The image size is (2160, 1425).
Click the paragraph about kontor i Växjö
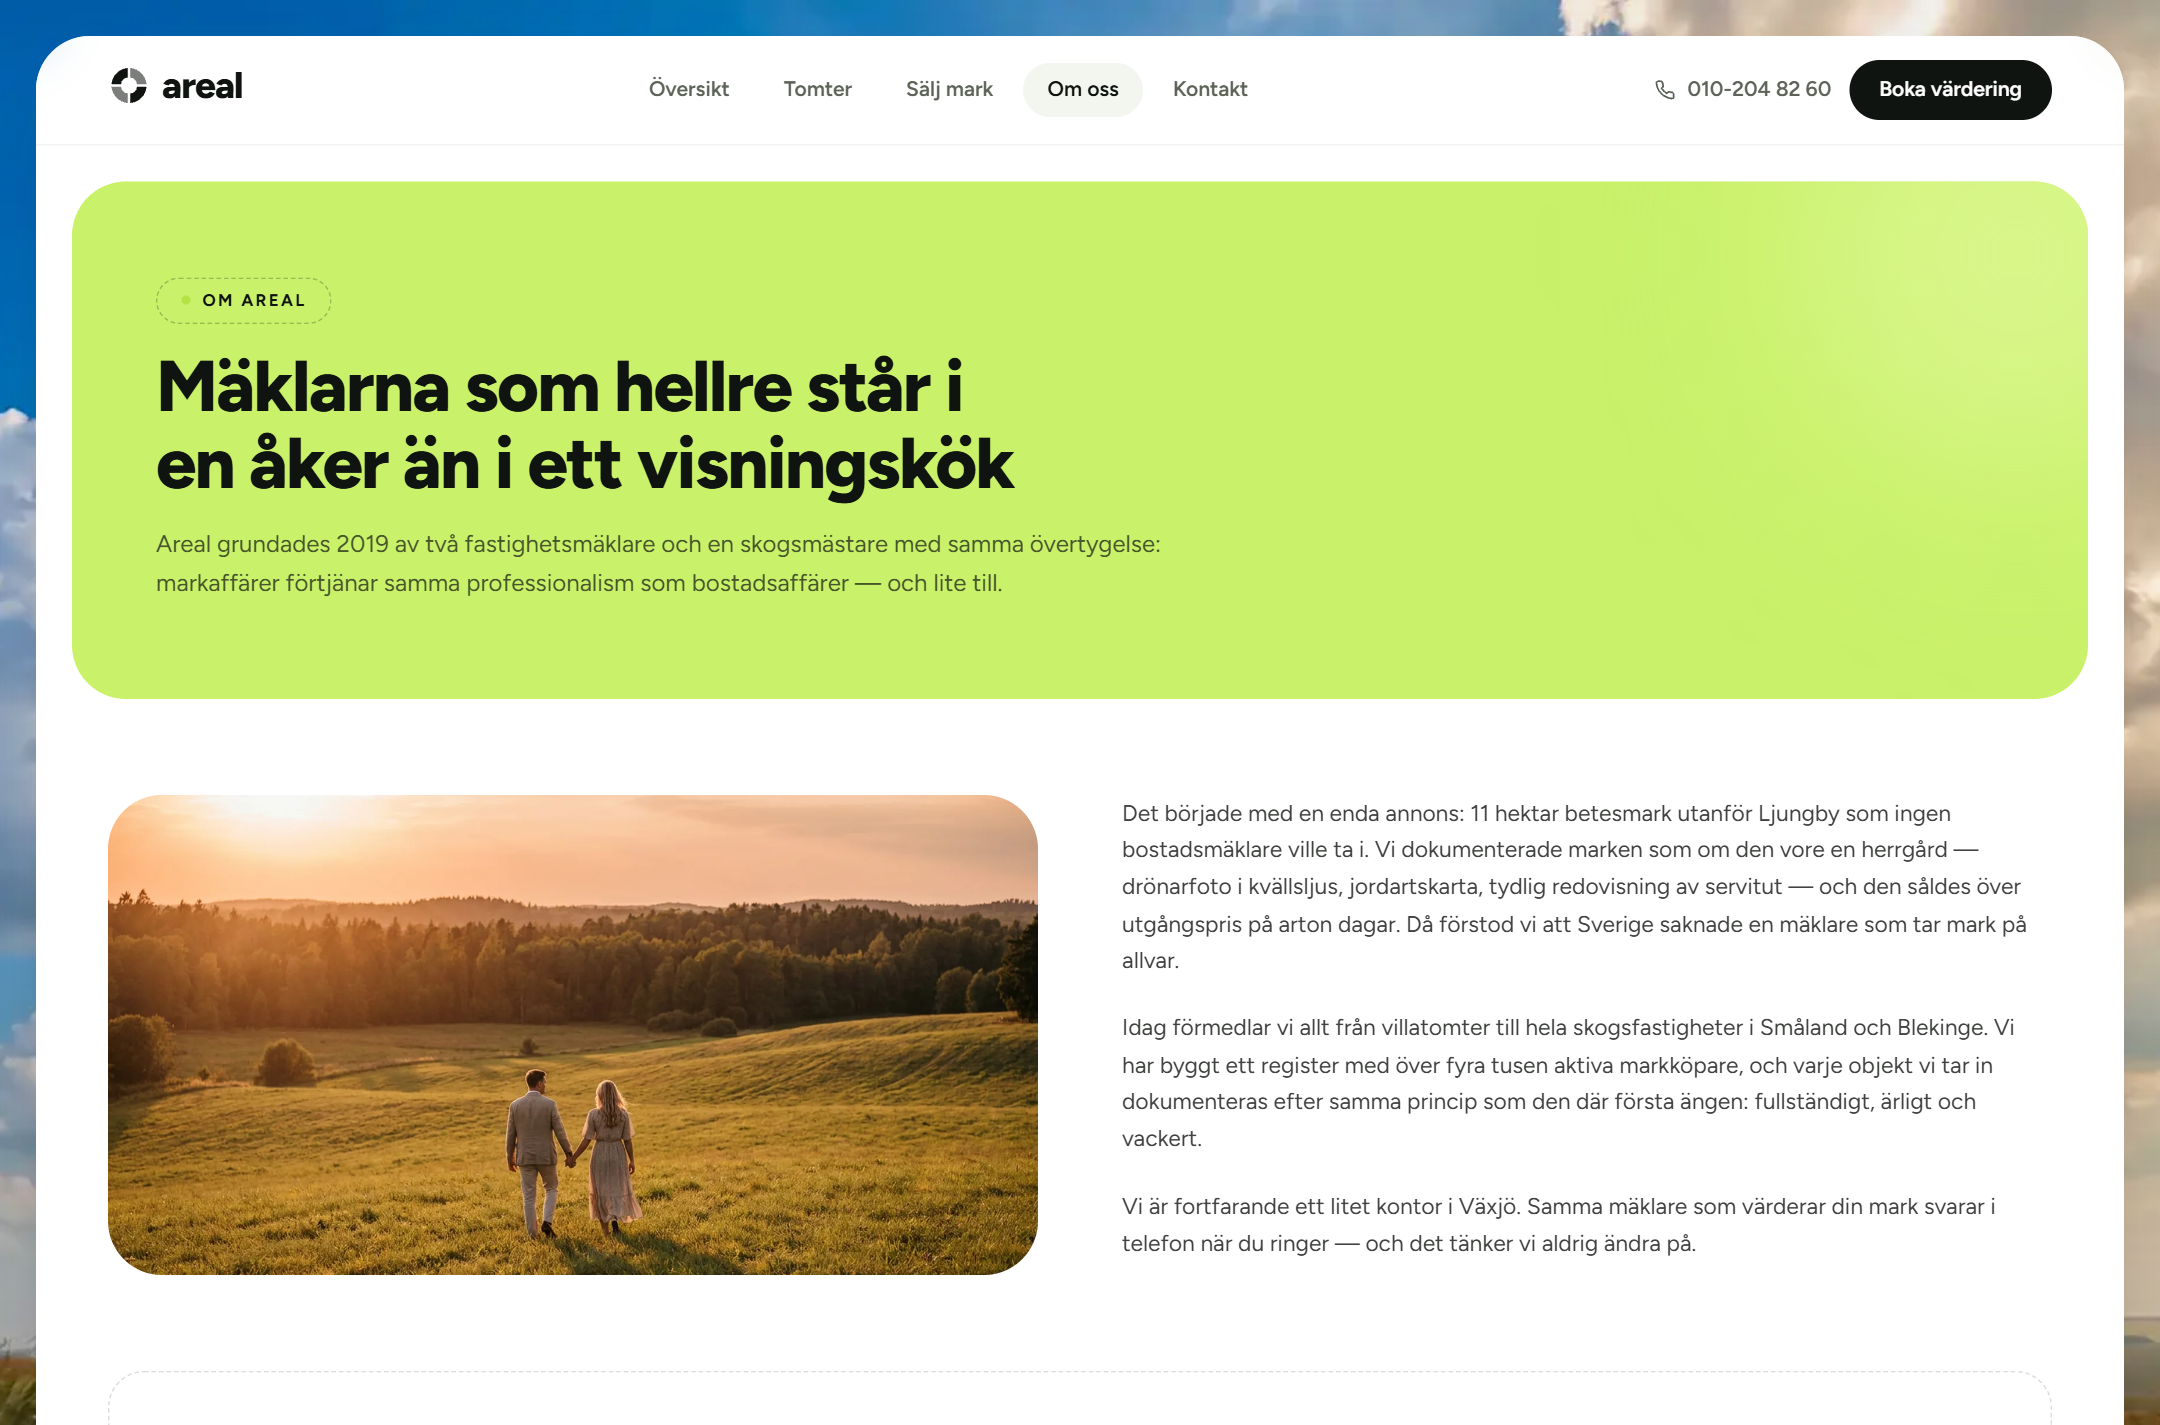[1560, 1225]
